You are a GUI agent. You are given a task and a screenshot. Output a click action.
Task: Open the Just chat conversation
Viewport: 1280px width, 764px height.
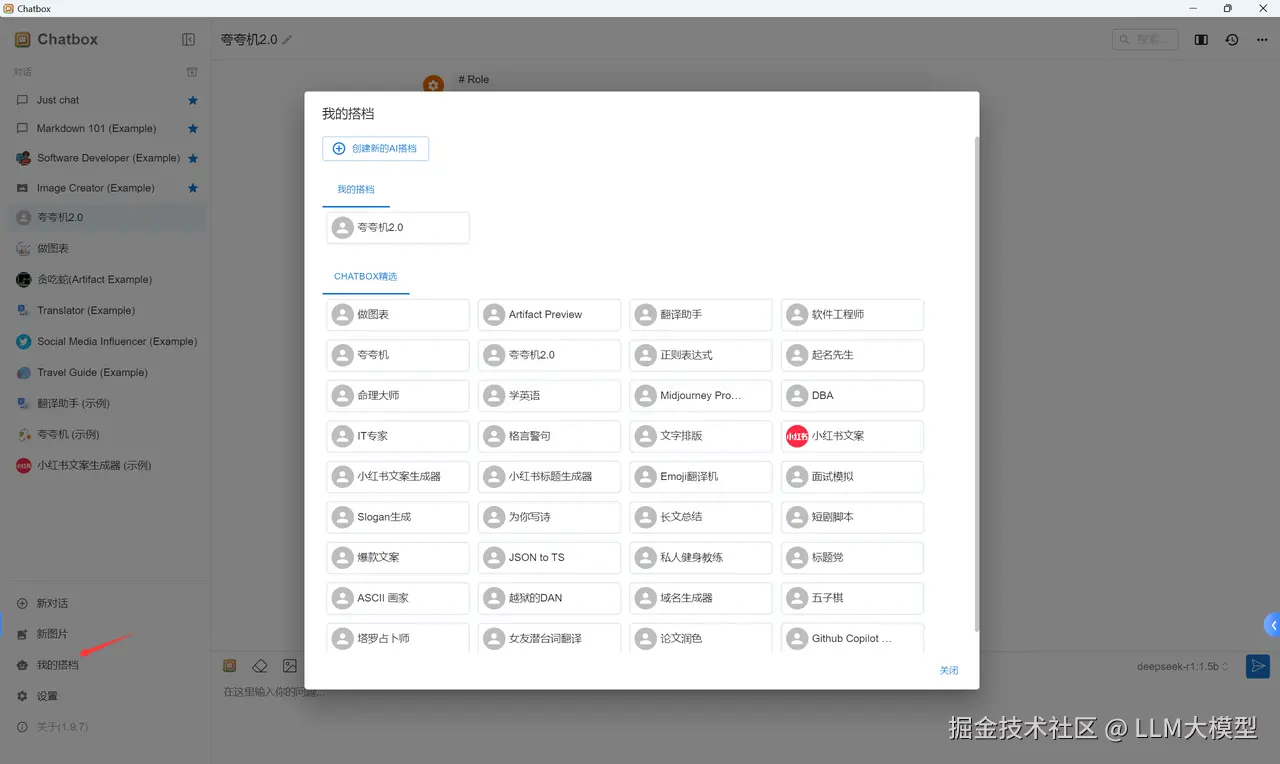[x=106, y=100]
